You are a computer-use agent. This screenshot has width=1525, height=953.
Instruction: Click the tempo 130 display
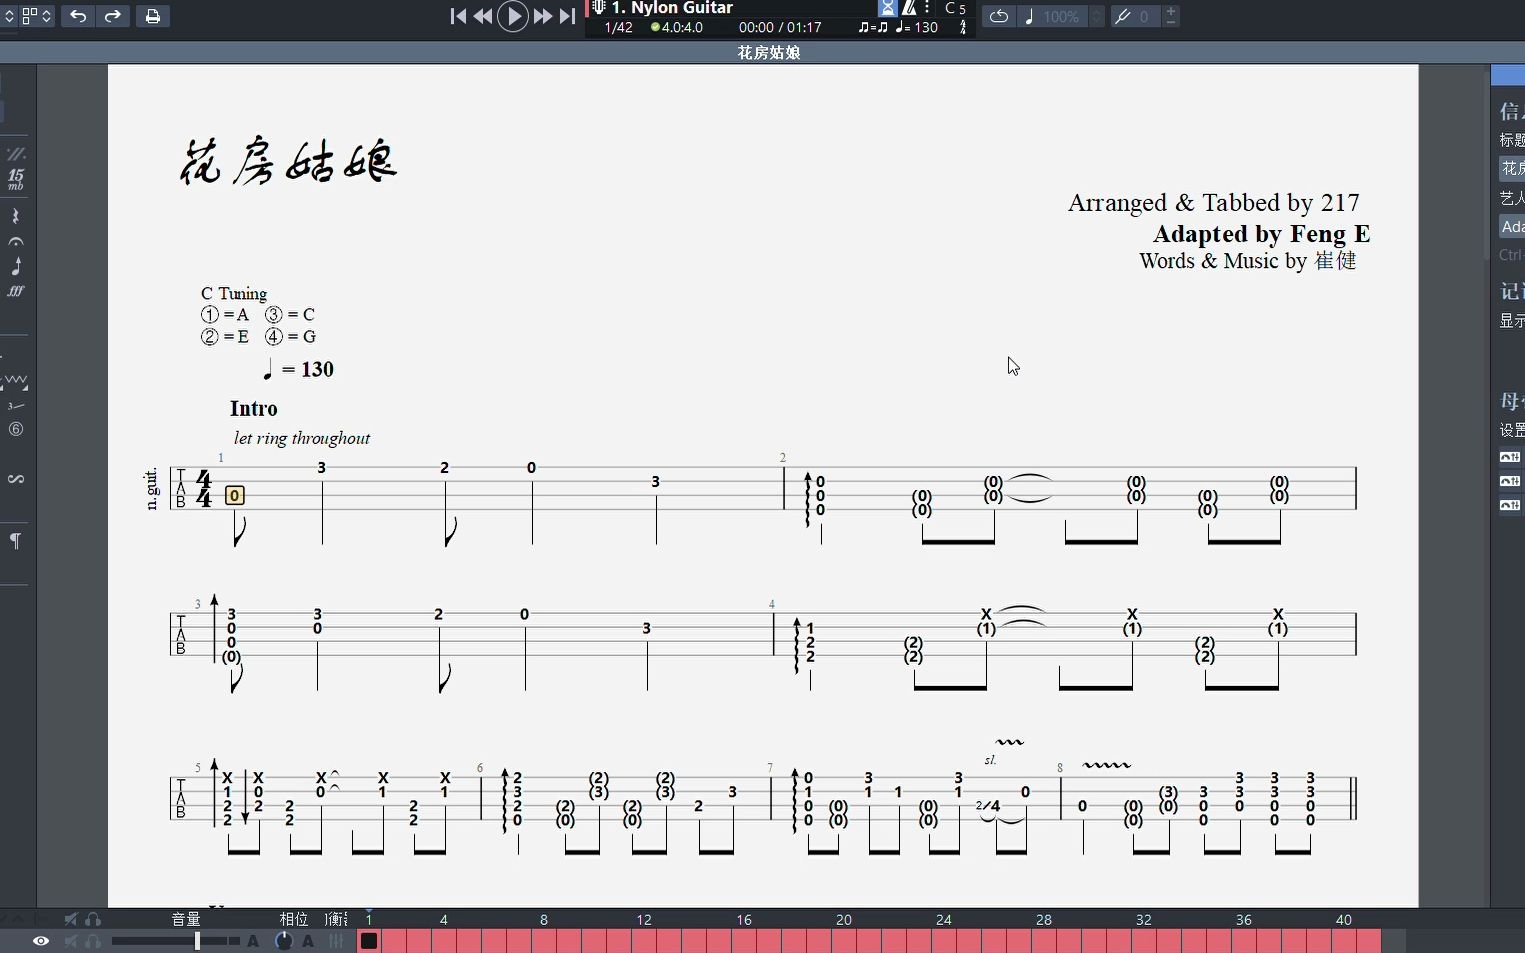[917, 27]
